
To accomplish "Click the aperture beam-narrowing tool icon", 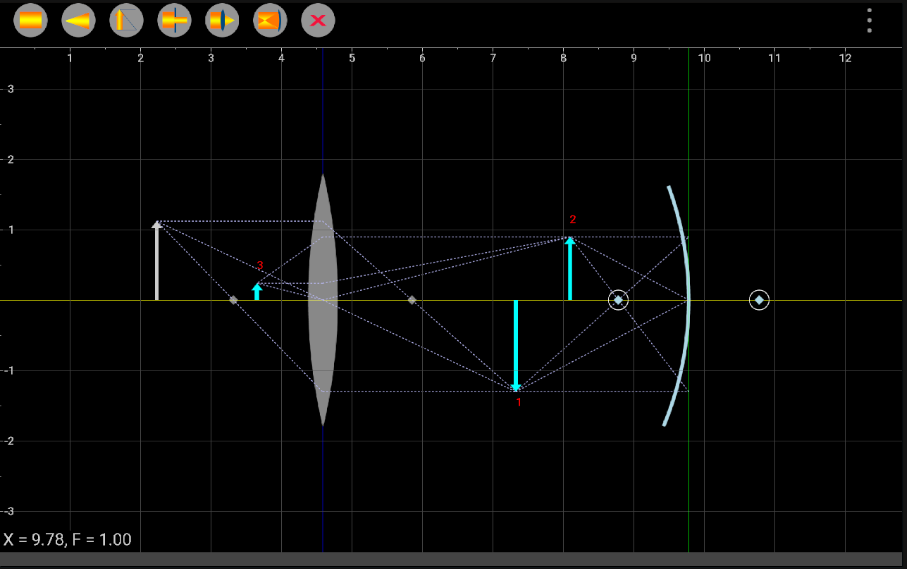I will pyautogui.click(x=174, y=20).
